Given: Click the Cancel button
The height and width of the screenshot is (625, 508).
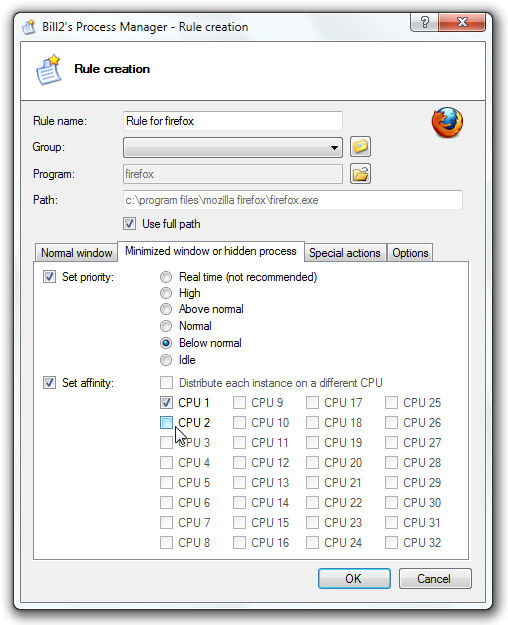Looking at the screenshot, I should pos(435,578).
